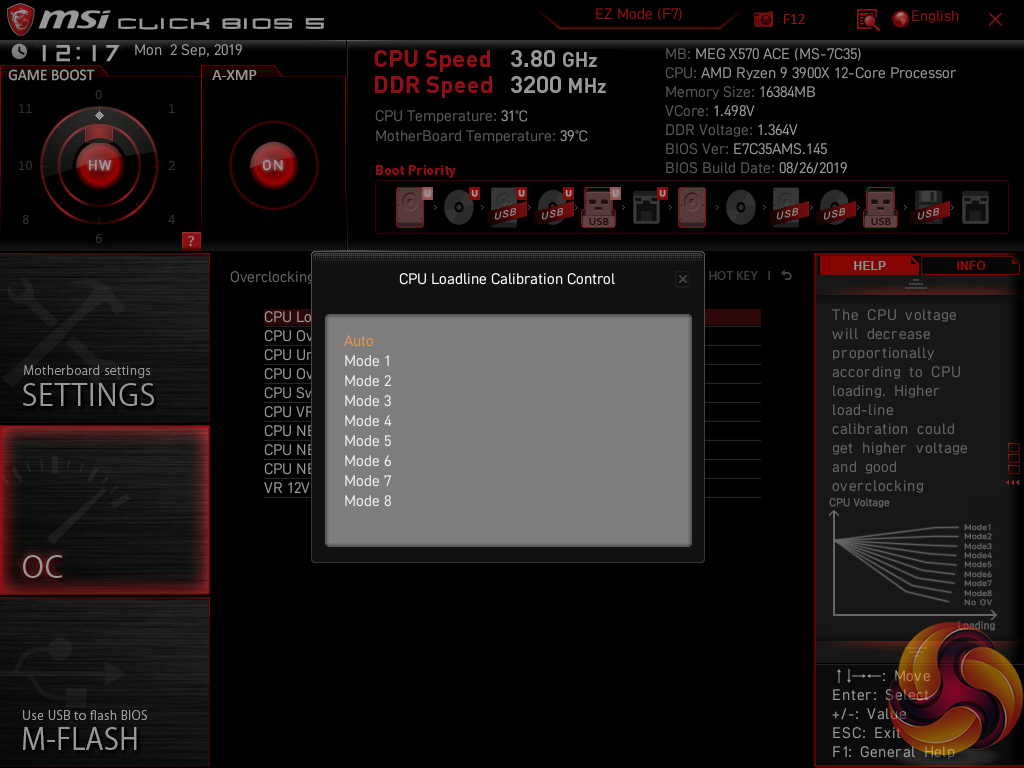Choose Mode 4 loadline calibration
The image size is (1024, 768).
pos(368,421)
